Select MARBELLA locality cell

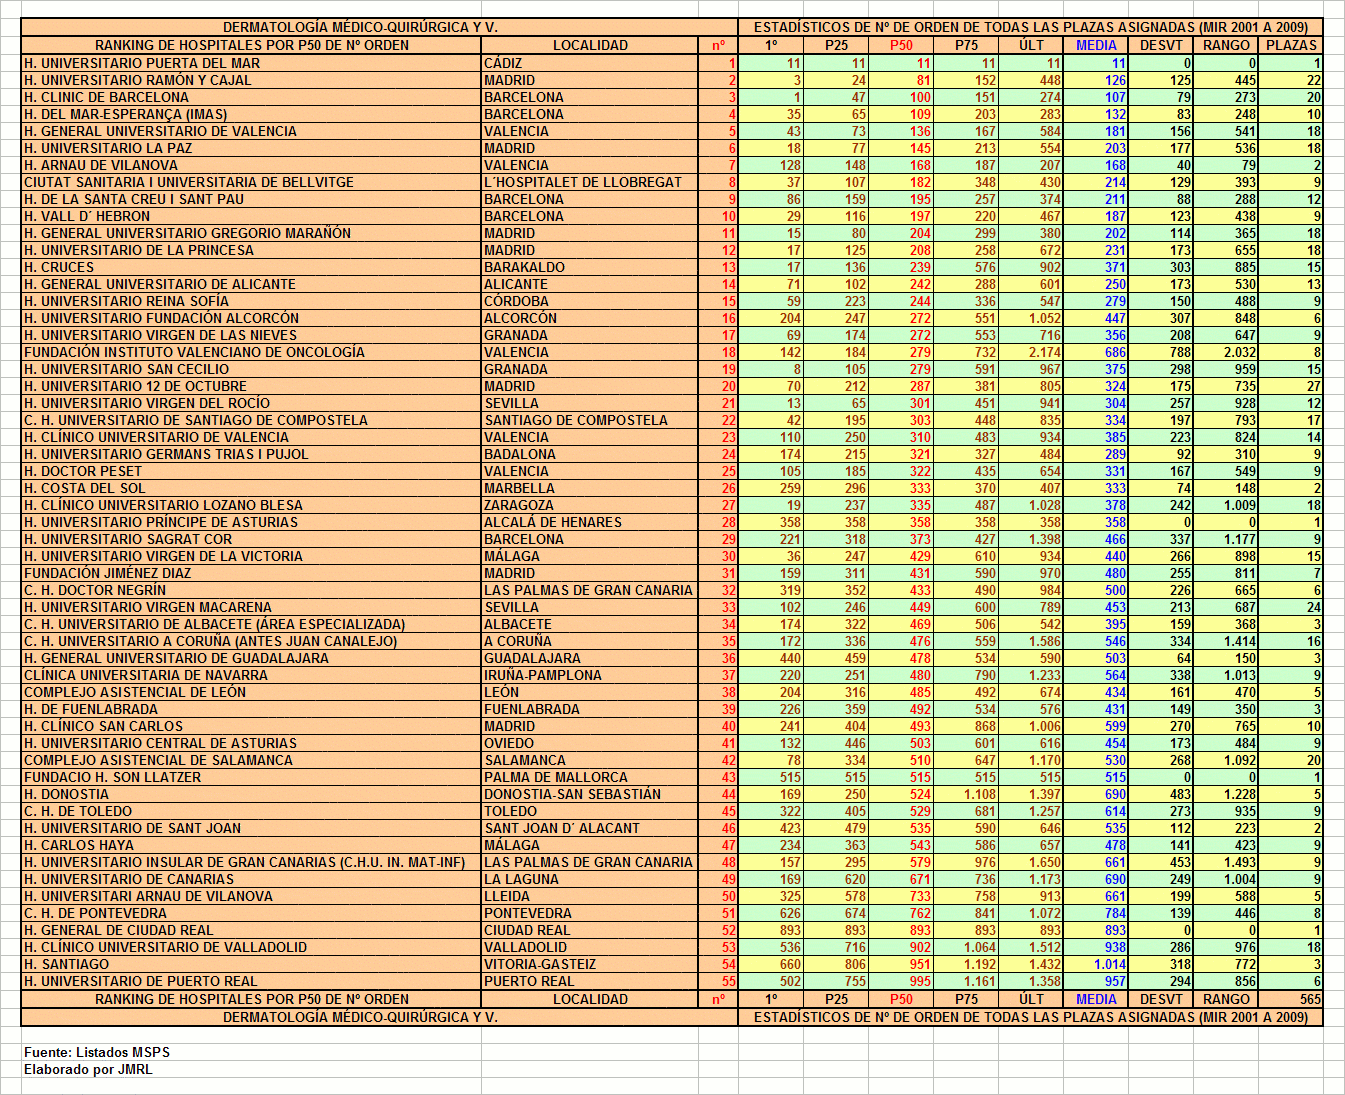[590, 488]
